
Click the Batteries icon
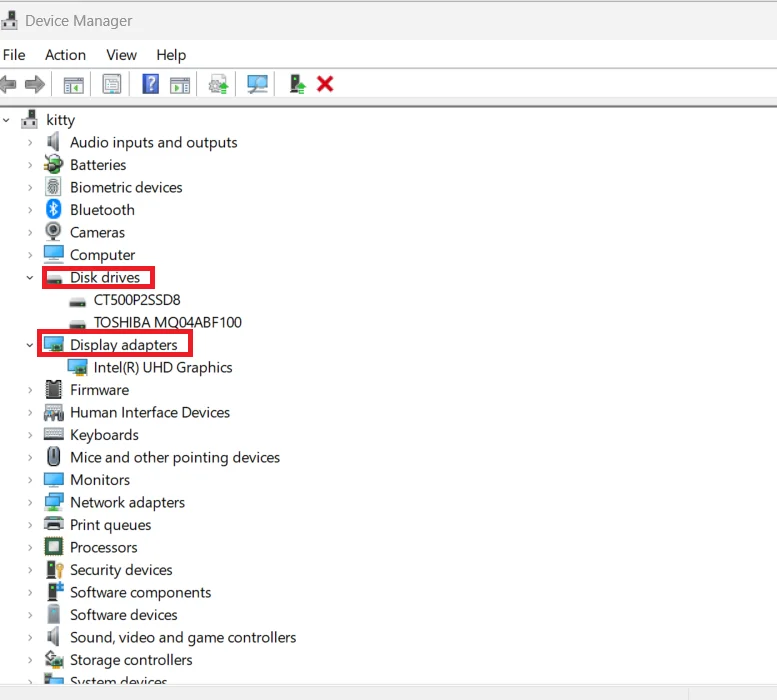(x=54, y=164)
